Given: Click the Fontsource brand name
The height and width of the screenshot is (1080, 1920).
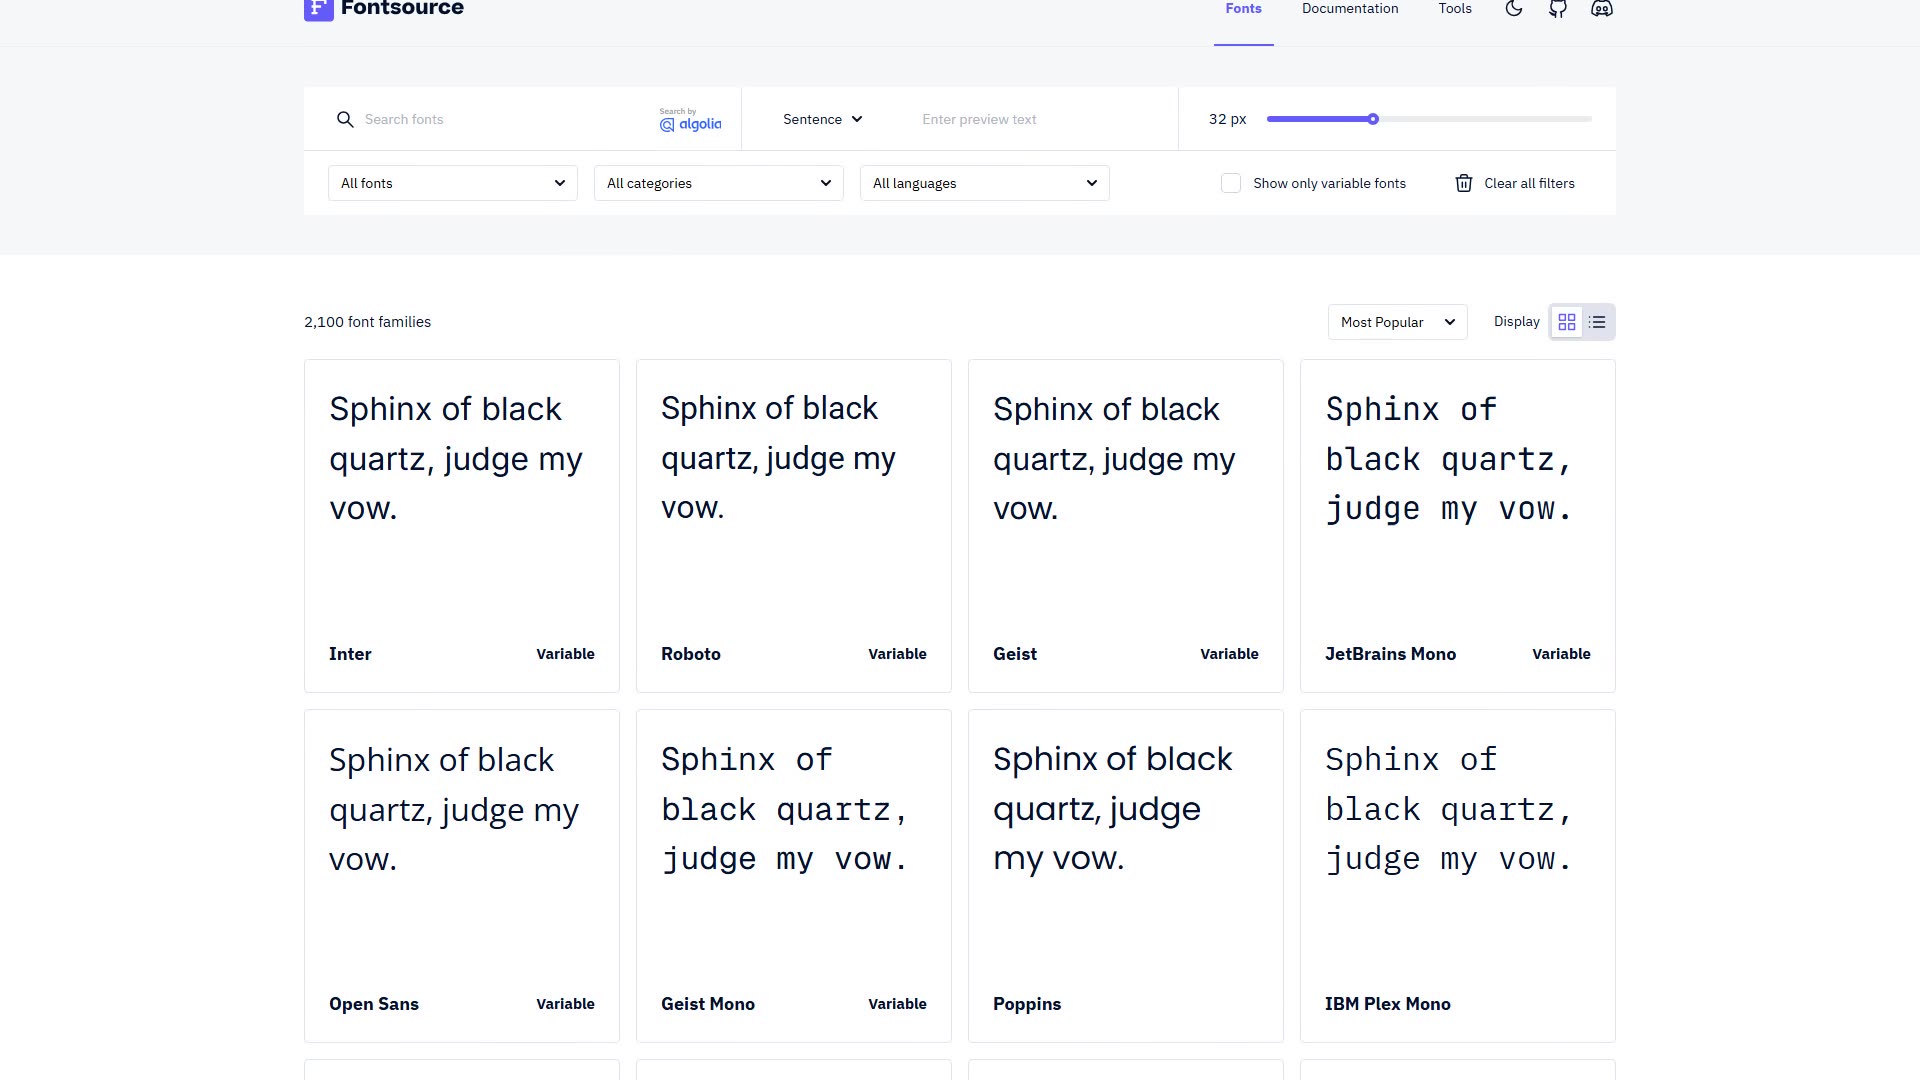Looking at the screenshot, I should (x=402, y=9).
